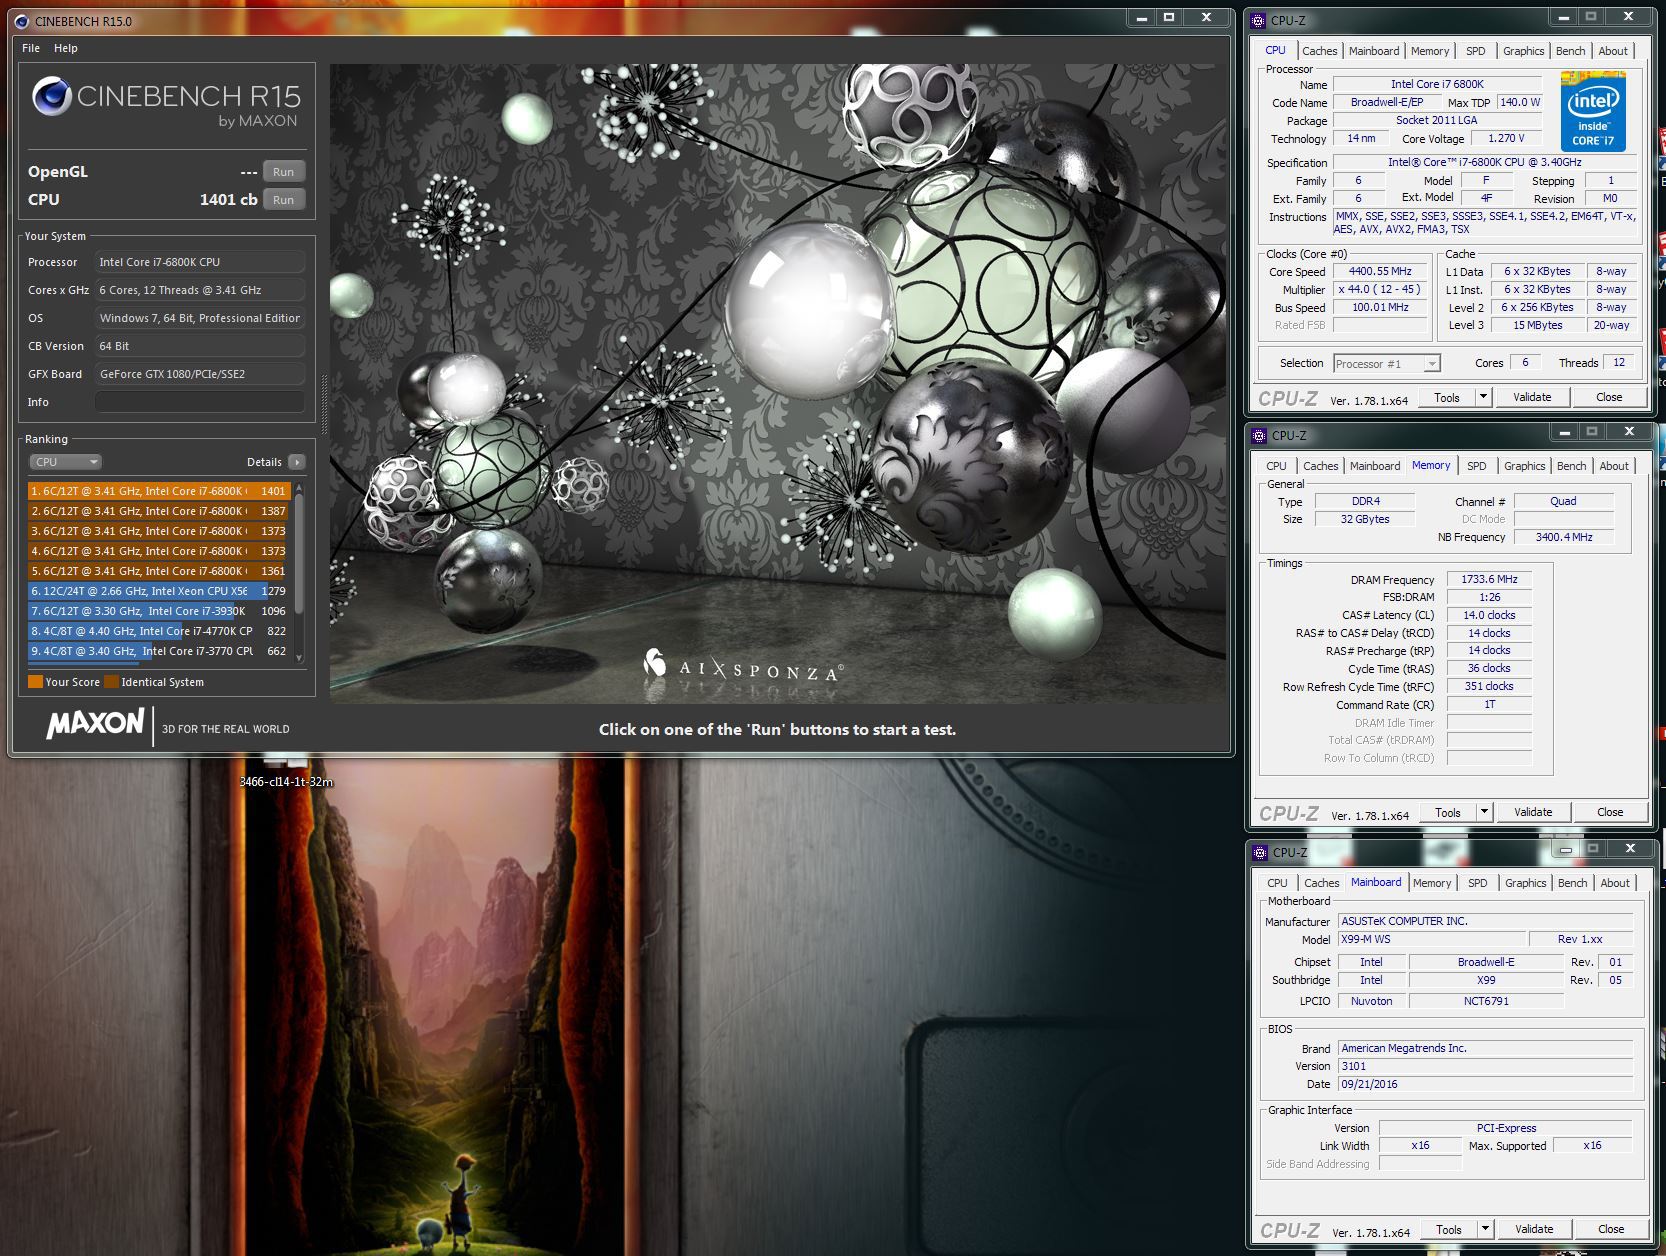This screenshot has height=1256, width=1666.
Task: Click Validate in bottom CPU-Z window
Action: 1534,1230
